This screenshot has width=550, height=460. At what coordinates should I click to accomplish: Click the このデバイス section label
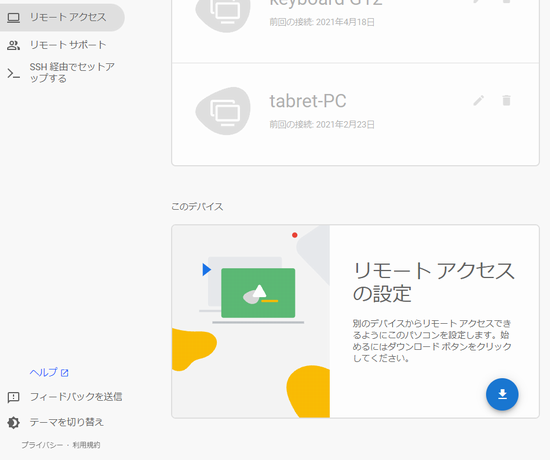[x=197, y=206]
